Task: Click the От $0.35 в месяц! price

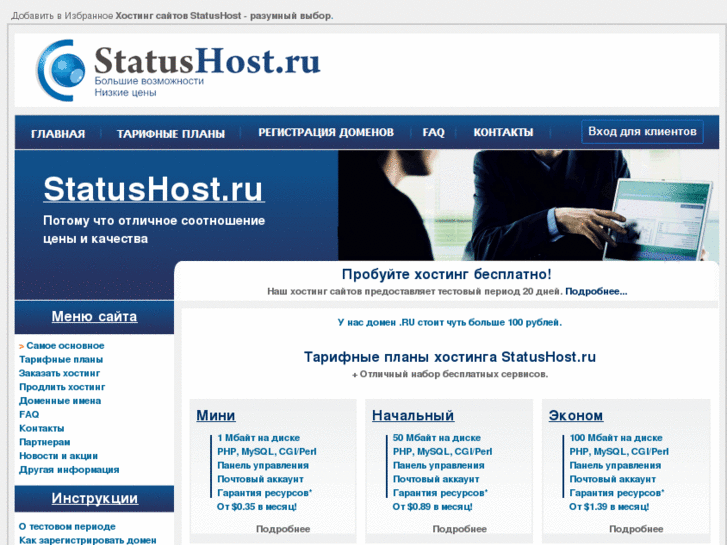Action: (257, 507)
